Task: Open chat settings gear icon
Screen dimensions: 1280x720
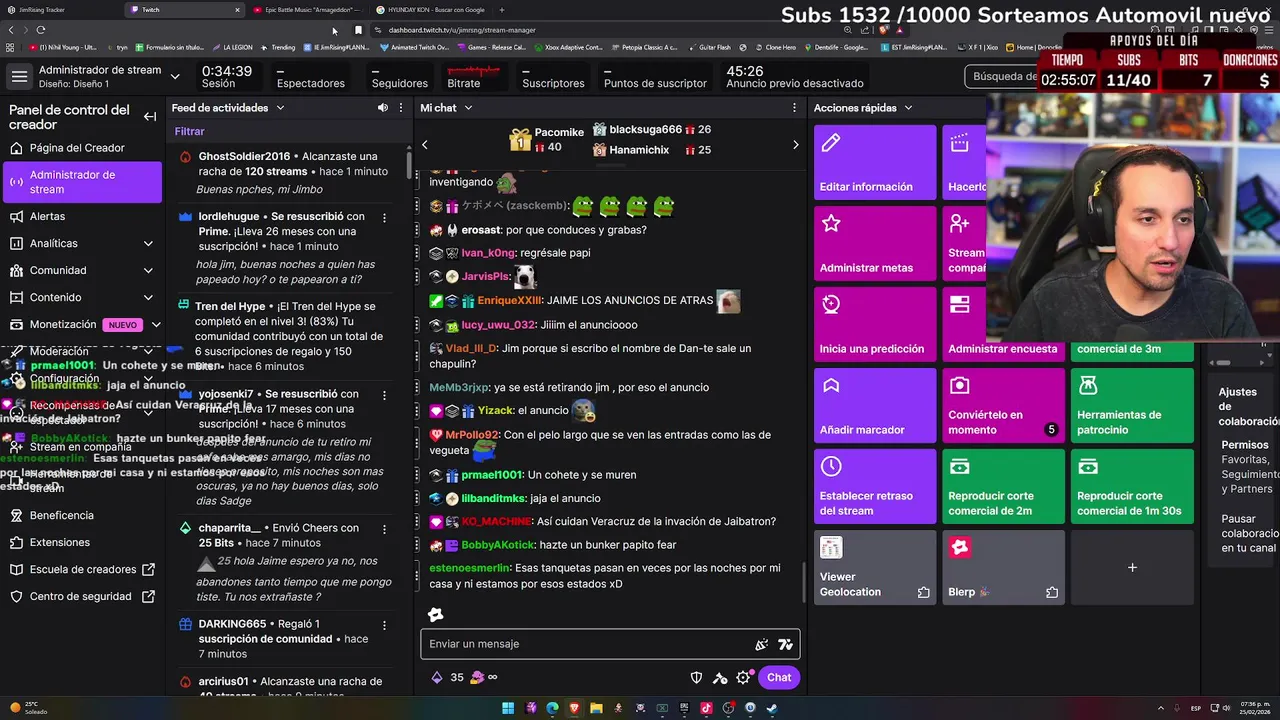Action: 743,677
